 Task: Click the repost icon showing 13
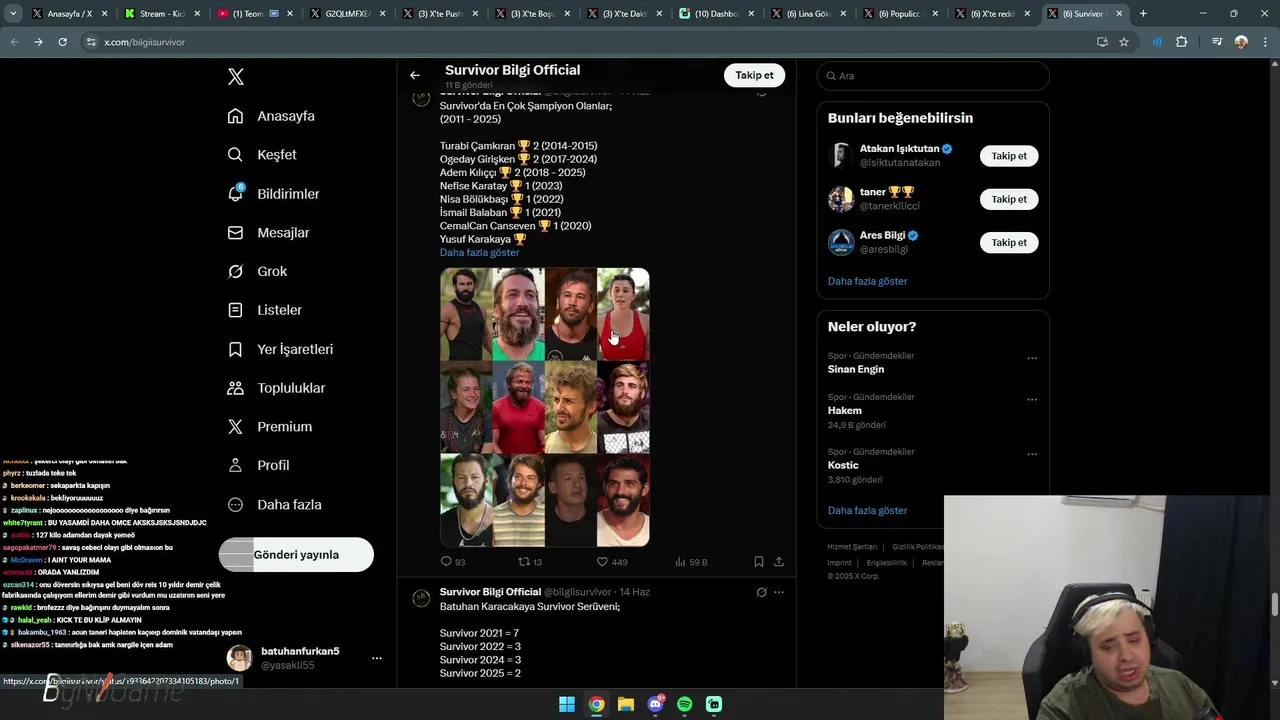(x=530, y=562)
